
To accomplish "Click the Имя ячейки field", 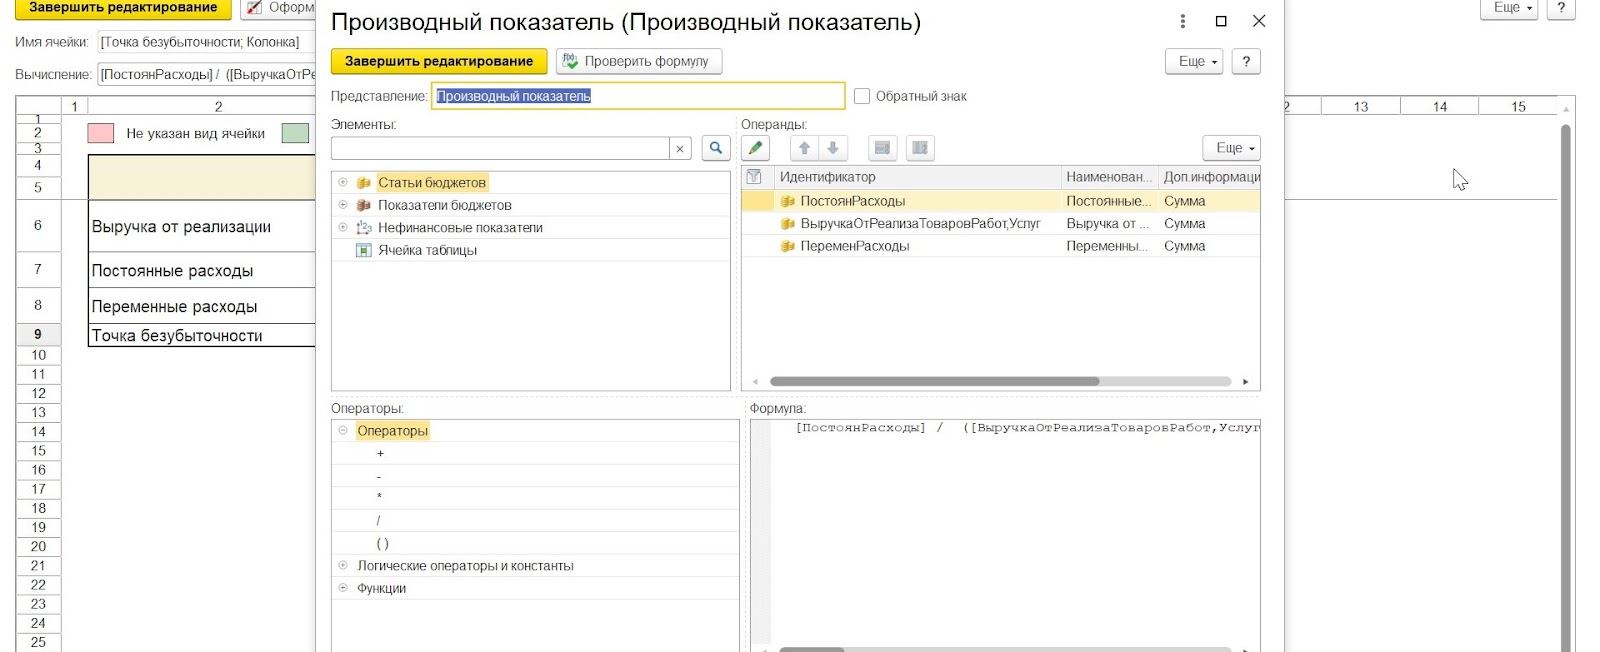I will pyautogui.click(x=206, y=42).
